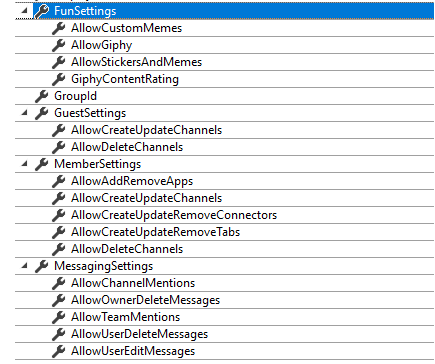The width and height of the screenshot is (435, 364).
Task: Click the wrench icon beside AllowCustomMemes
Action: (59, 28)
